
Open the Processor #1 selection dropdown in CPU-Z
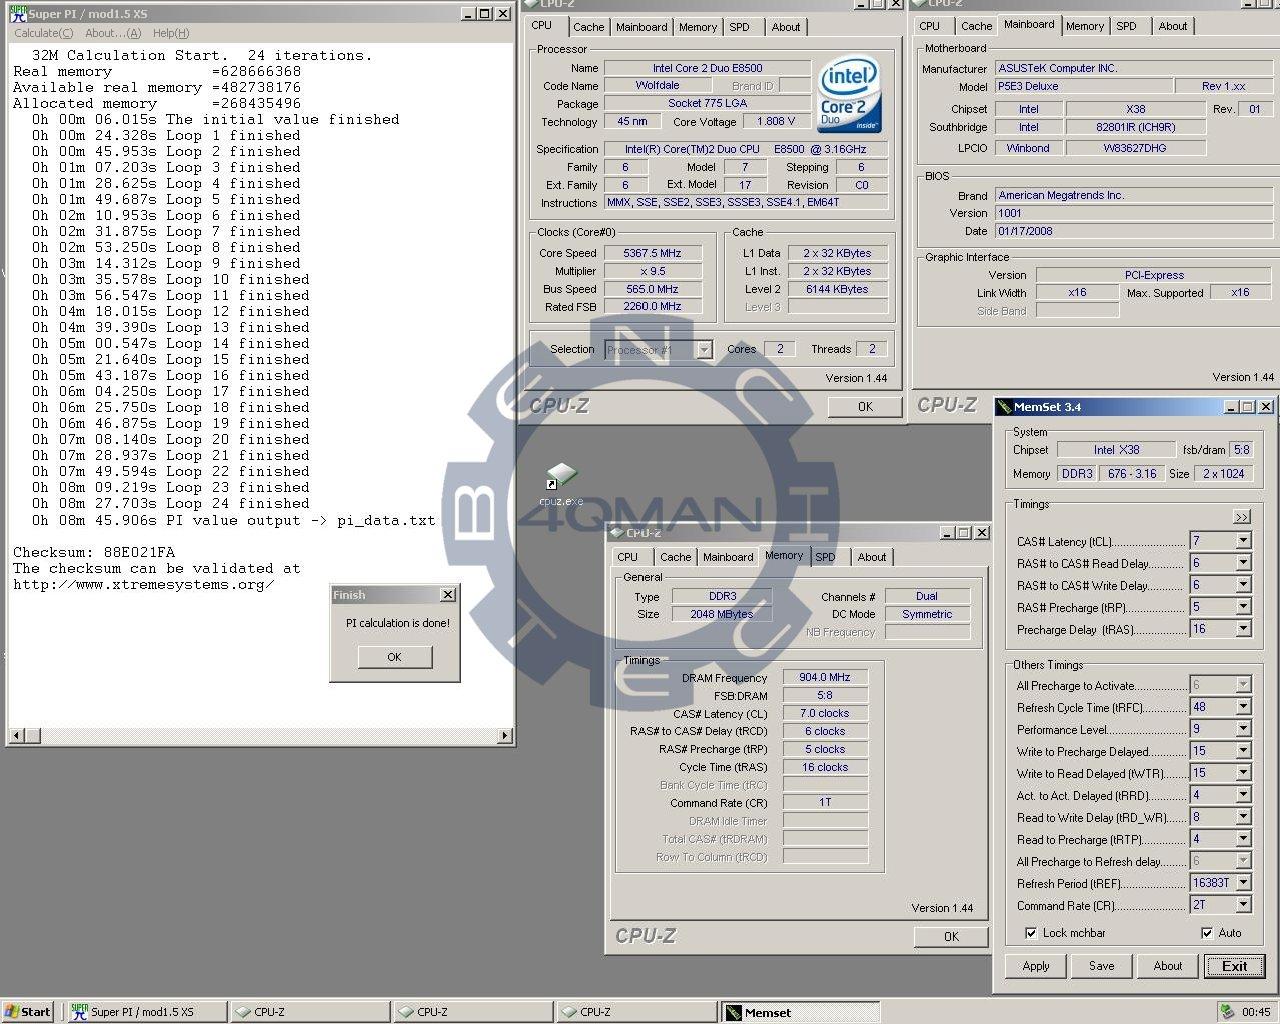[704, 349]
